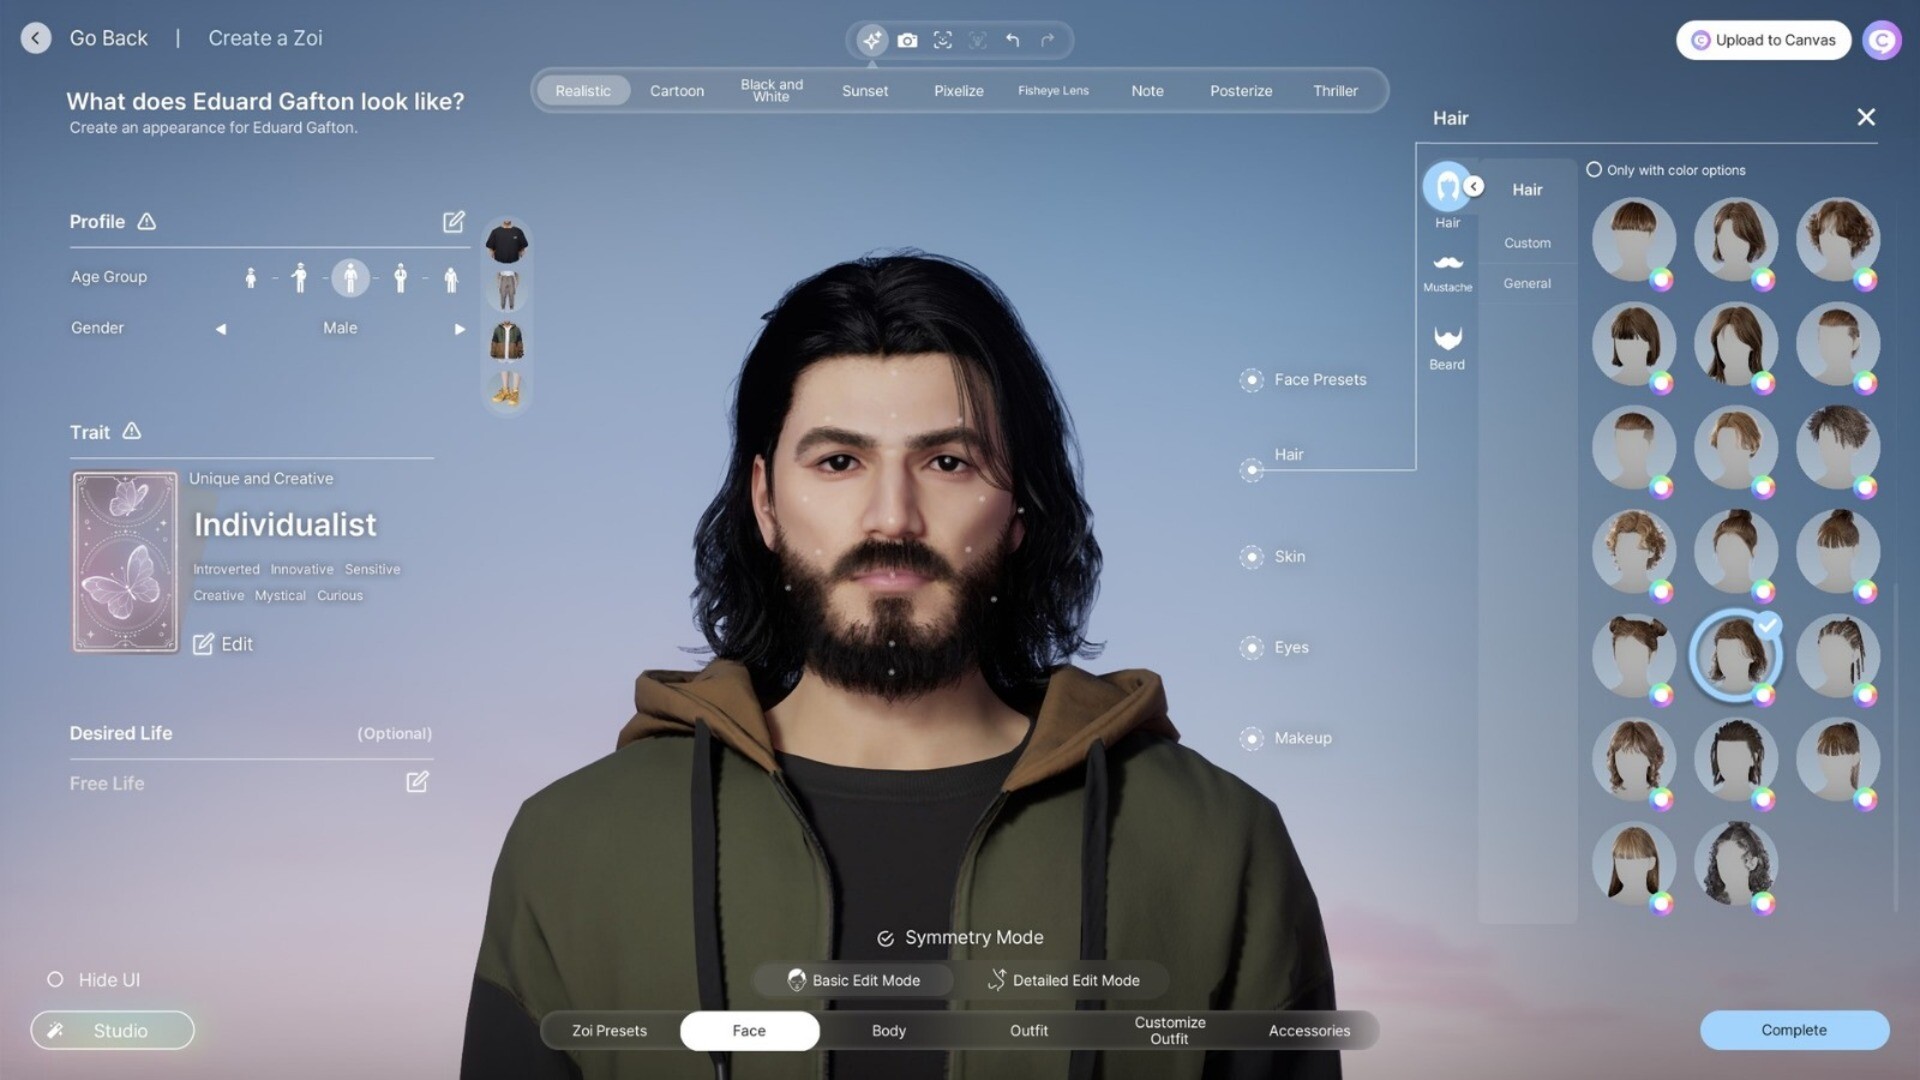The image size is (1920, 1080).
Task: Select the jacket outfit slot
Action: [x=507, y=341]
